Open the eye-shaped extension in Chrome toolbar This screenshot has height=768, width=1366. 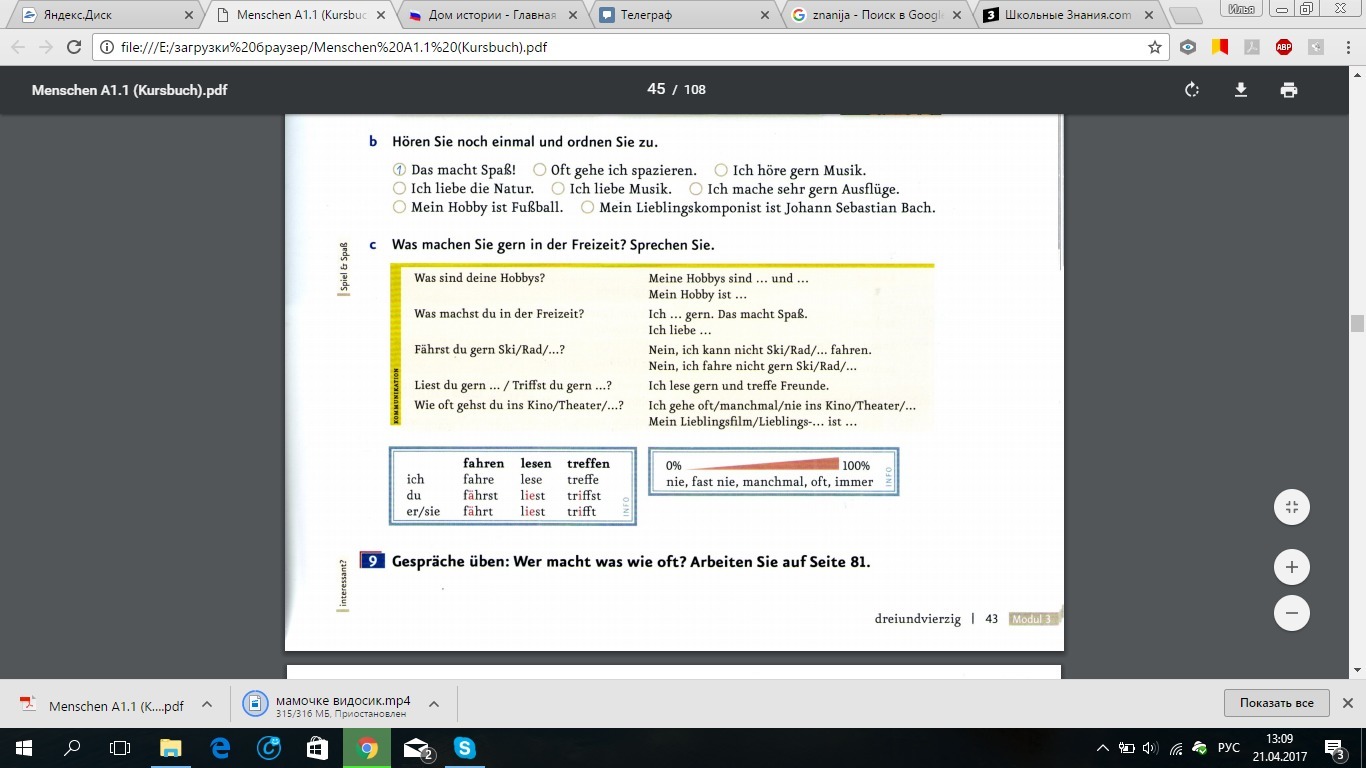(1188, 47)
